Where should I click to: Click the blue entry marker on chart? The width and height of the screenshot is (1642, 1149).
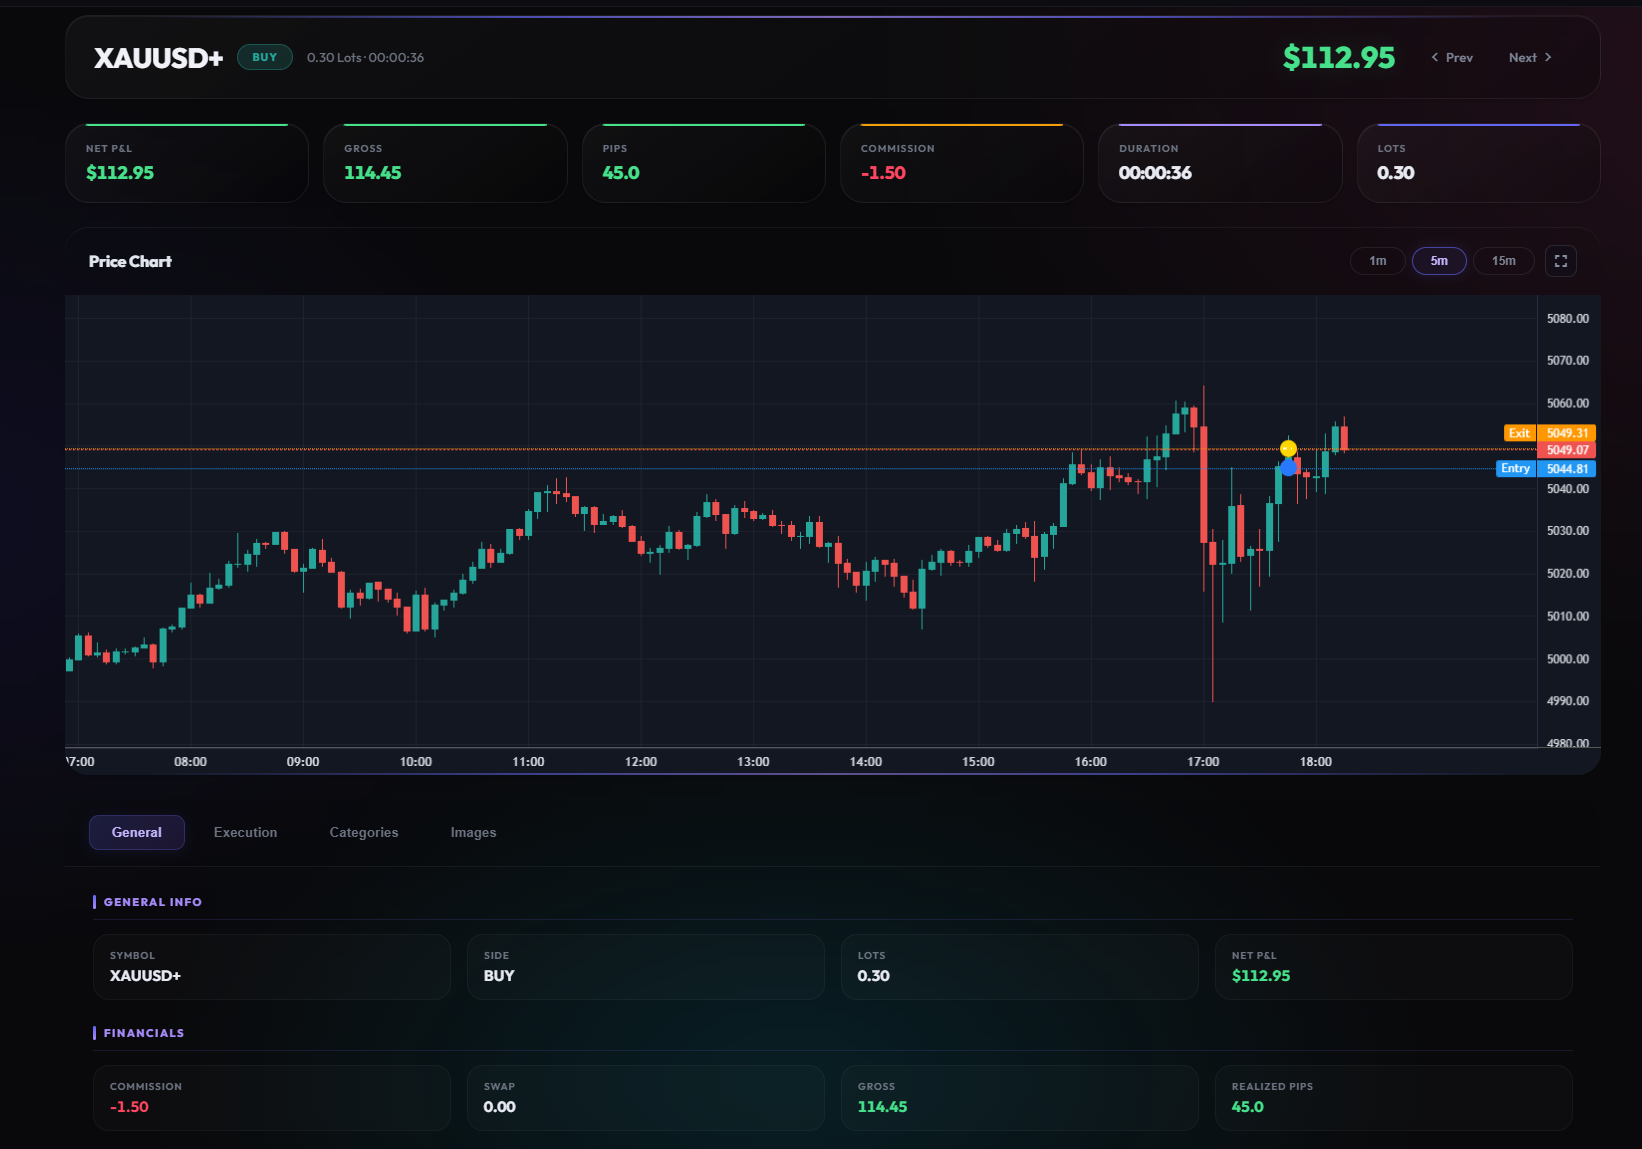pyautogui.click(x=1288, y=467)
